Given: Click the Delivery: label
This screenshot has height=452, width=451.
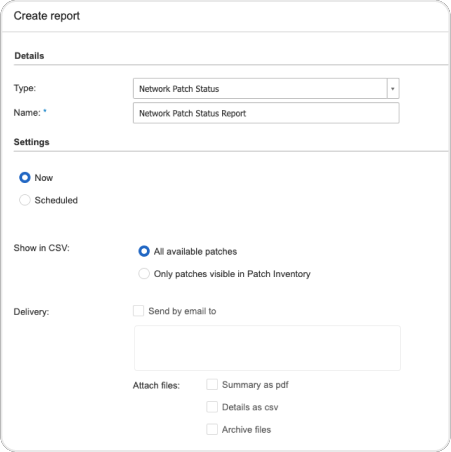Looking at the screenshot, I should (31, 312).
